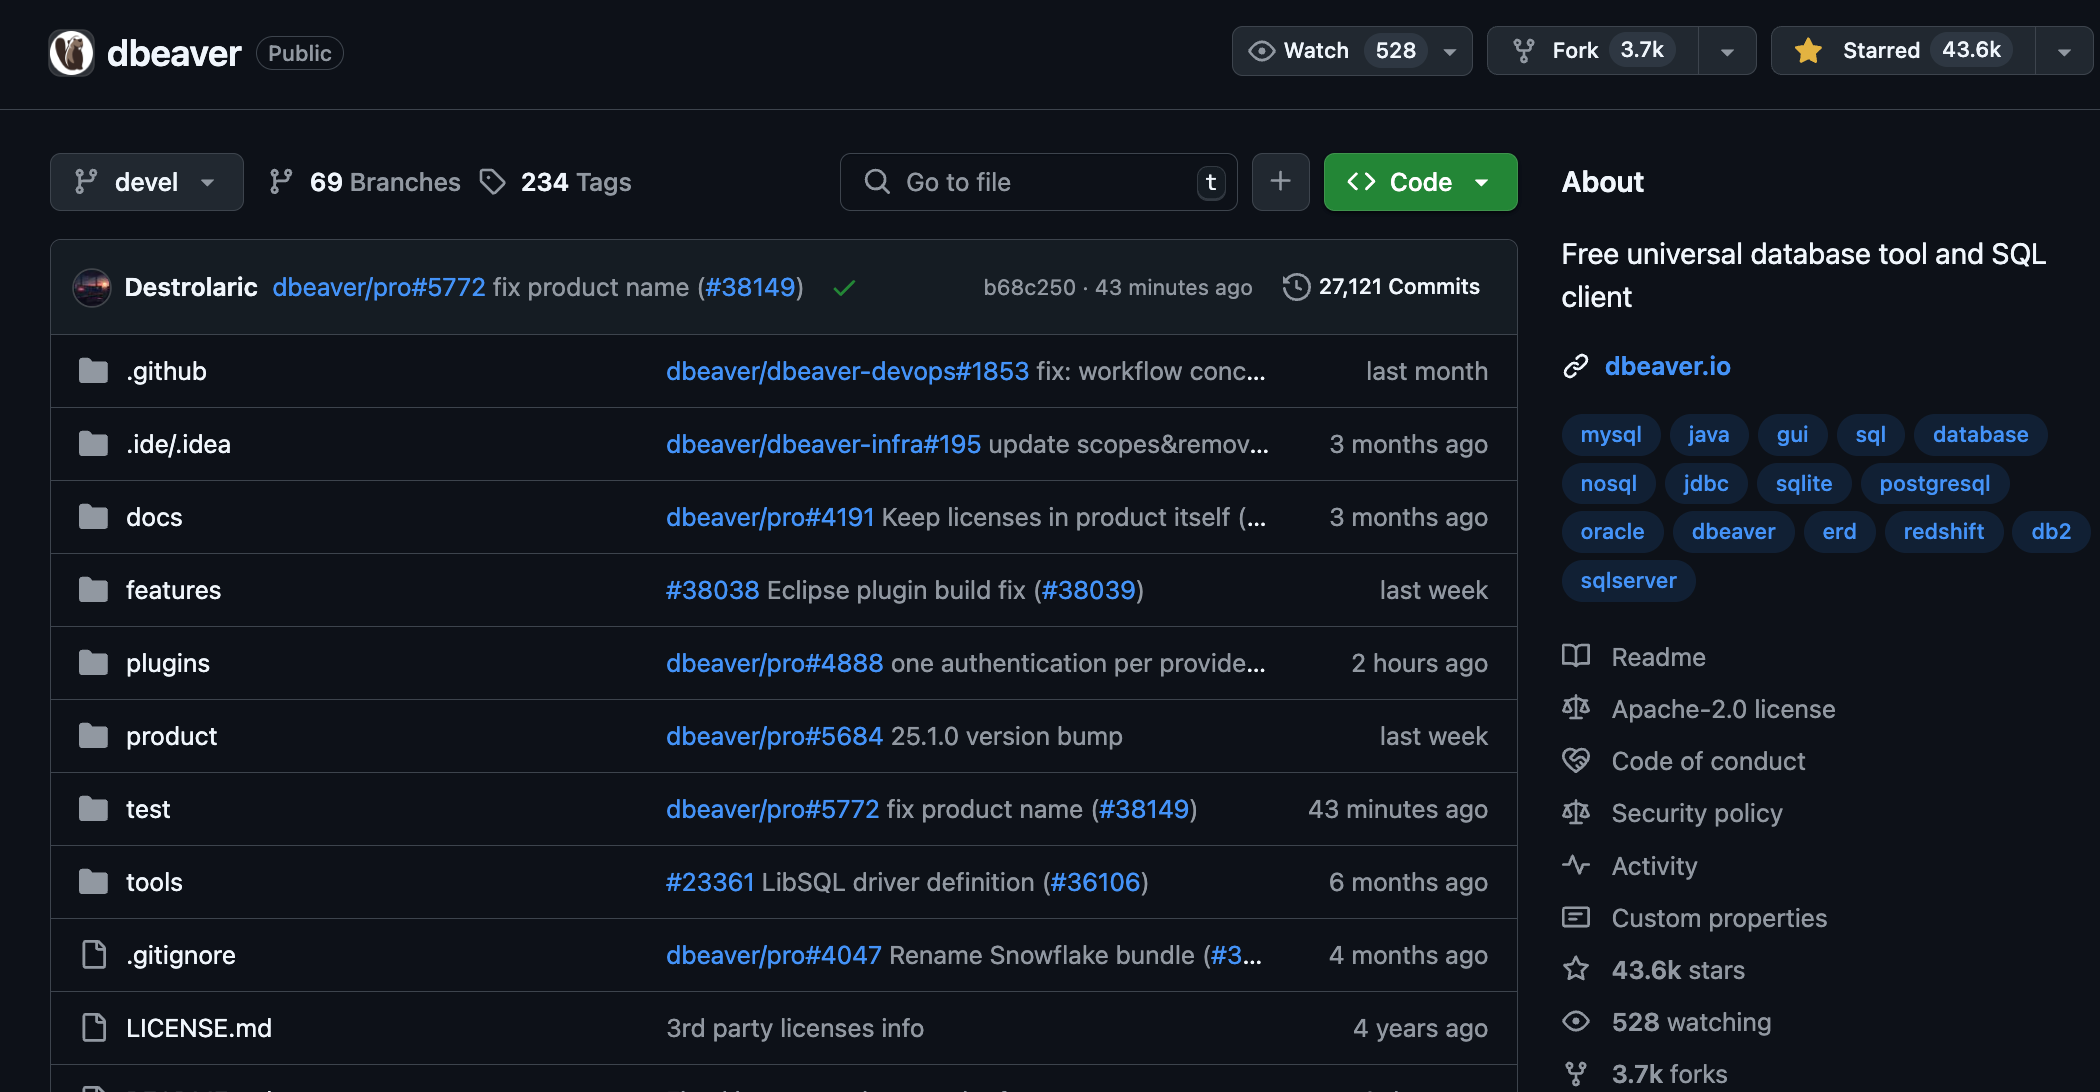Click the tools folder icon
The width and height of the screenshot is (2100, 1092).
[93, 882]
